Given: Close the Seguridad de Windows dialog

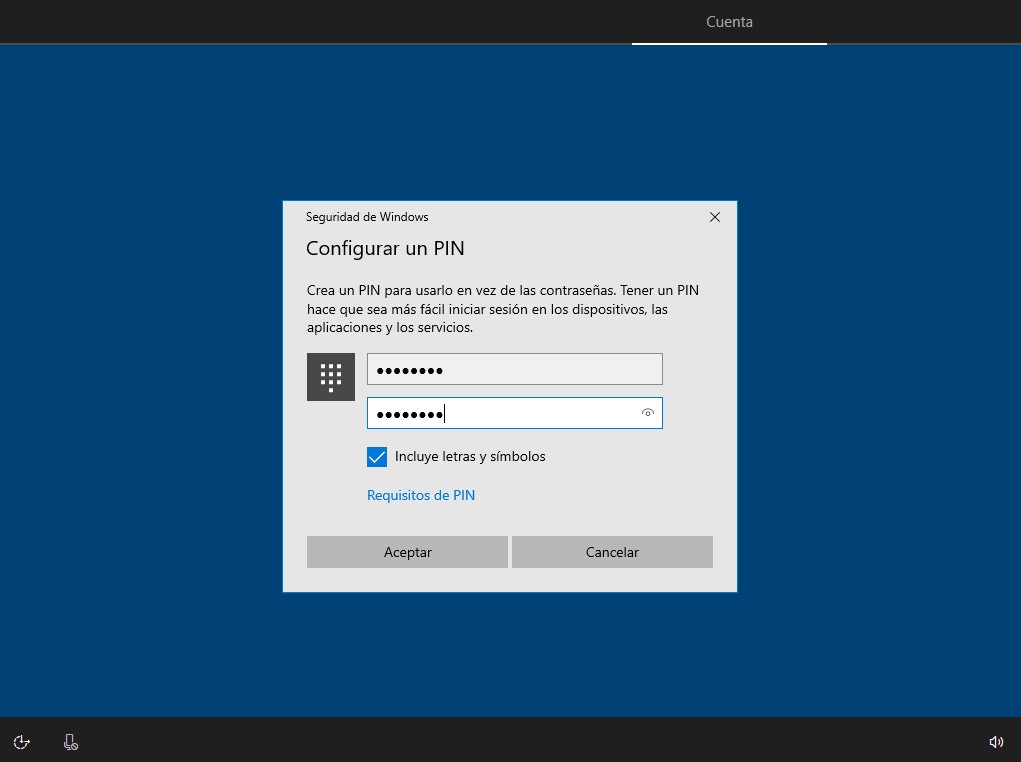Looking at the screenshot, I should [x=714, y=217].
